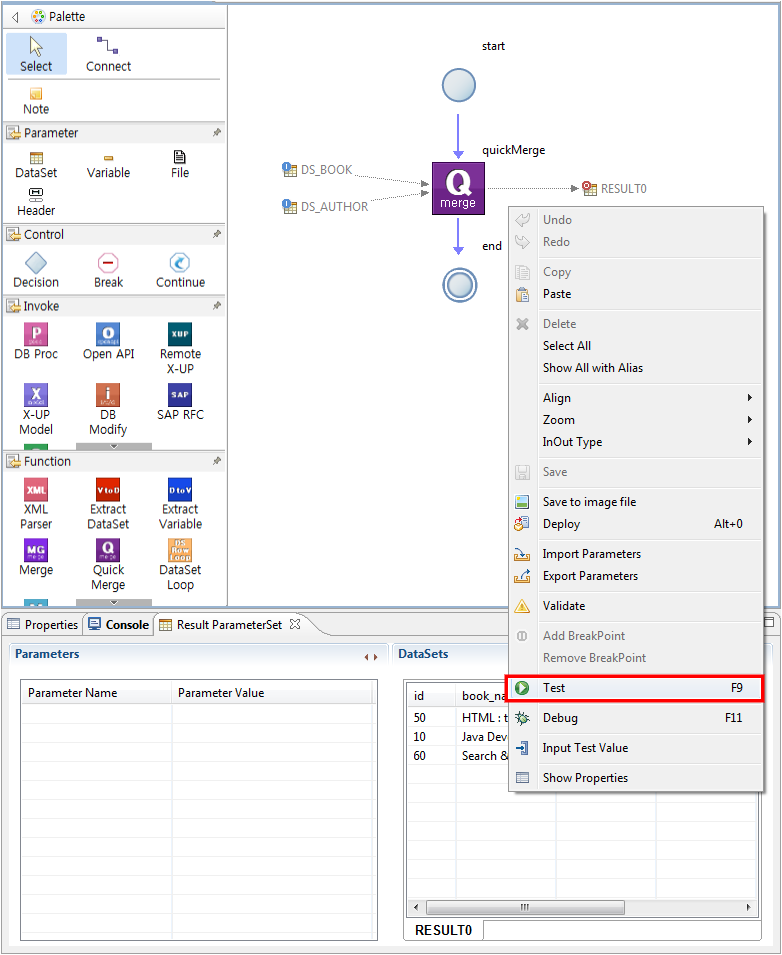
Task: Choose Debug from the context menu
Action: [x=635, y=718]
